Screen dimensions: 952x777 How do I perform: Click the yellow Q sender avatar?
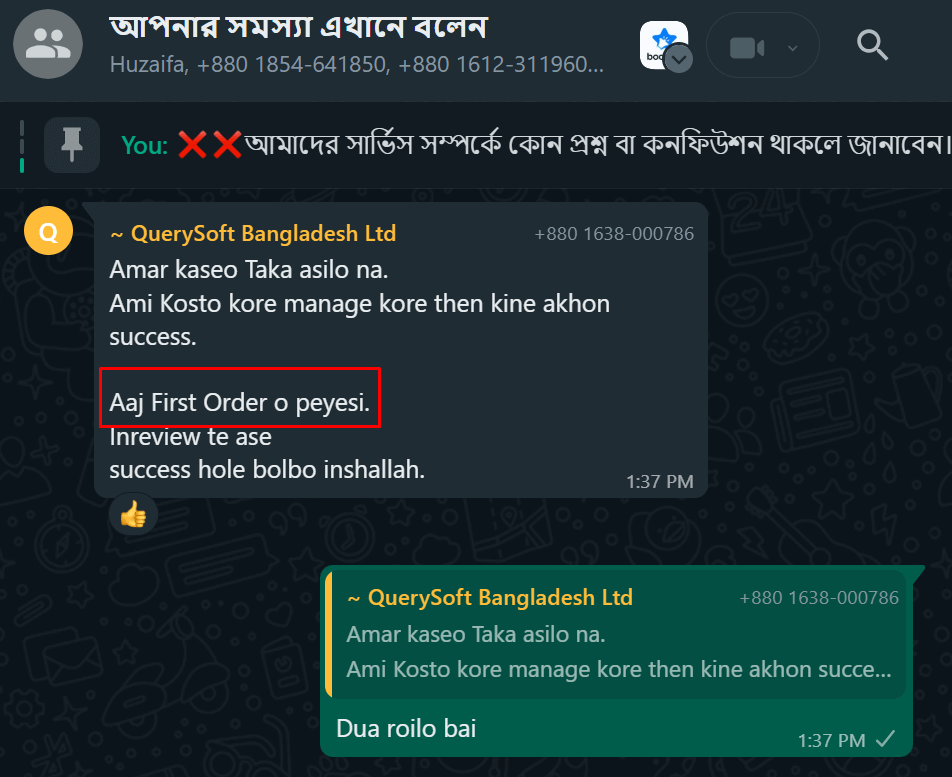click(48, 233)
